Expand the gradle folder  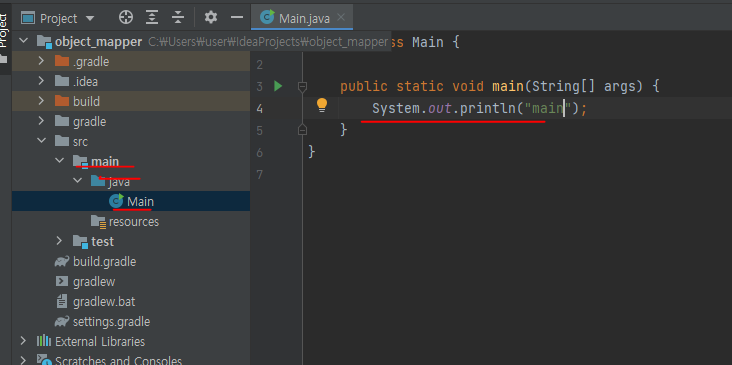[x=41, y=121]
